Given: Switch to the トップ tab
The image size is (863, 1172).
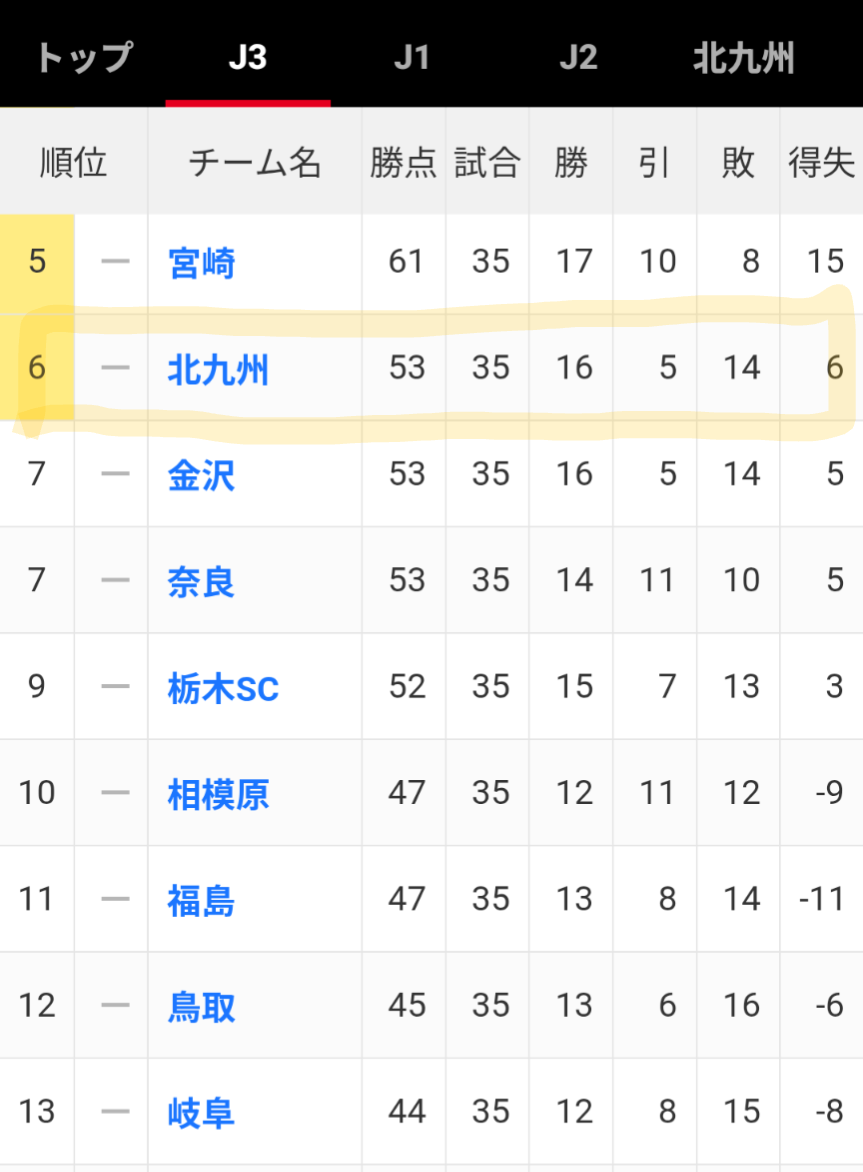Looking at the screenshot, I should pyautogui.click(x=84, y=57).
